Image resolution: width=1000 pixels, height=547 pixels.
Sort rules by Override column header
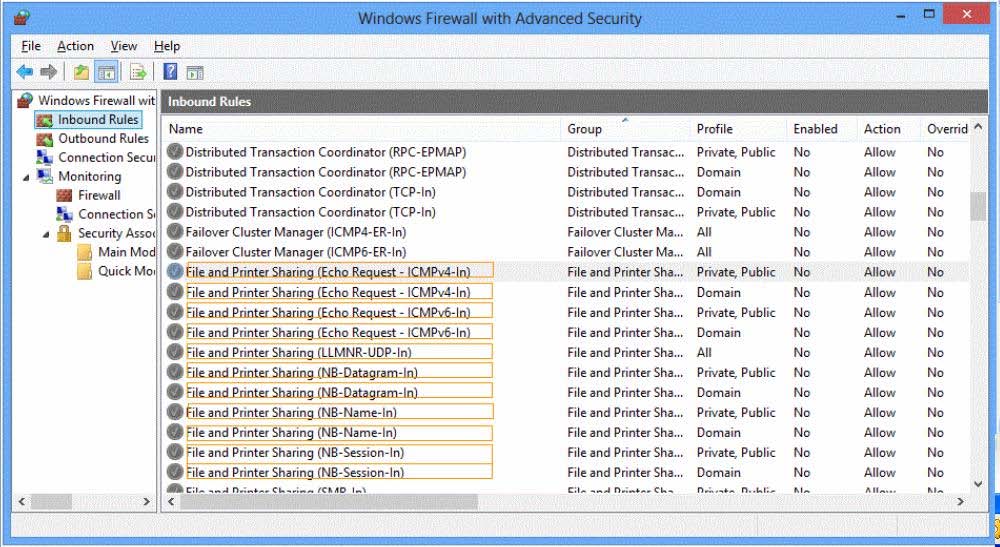pos(947,129)
